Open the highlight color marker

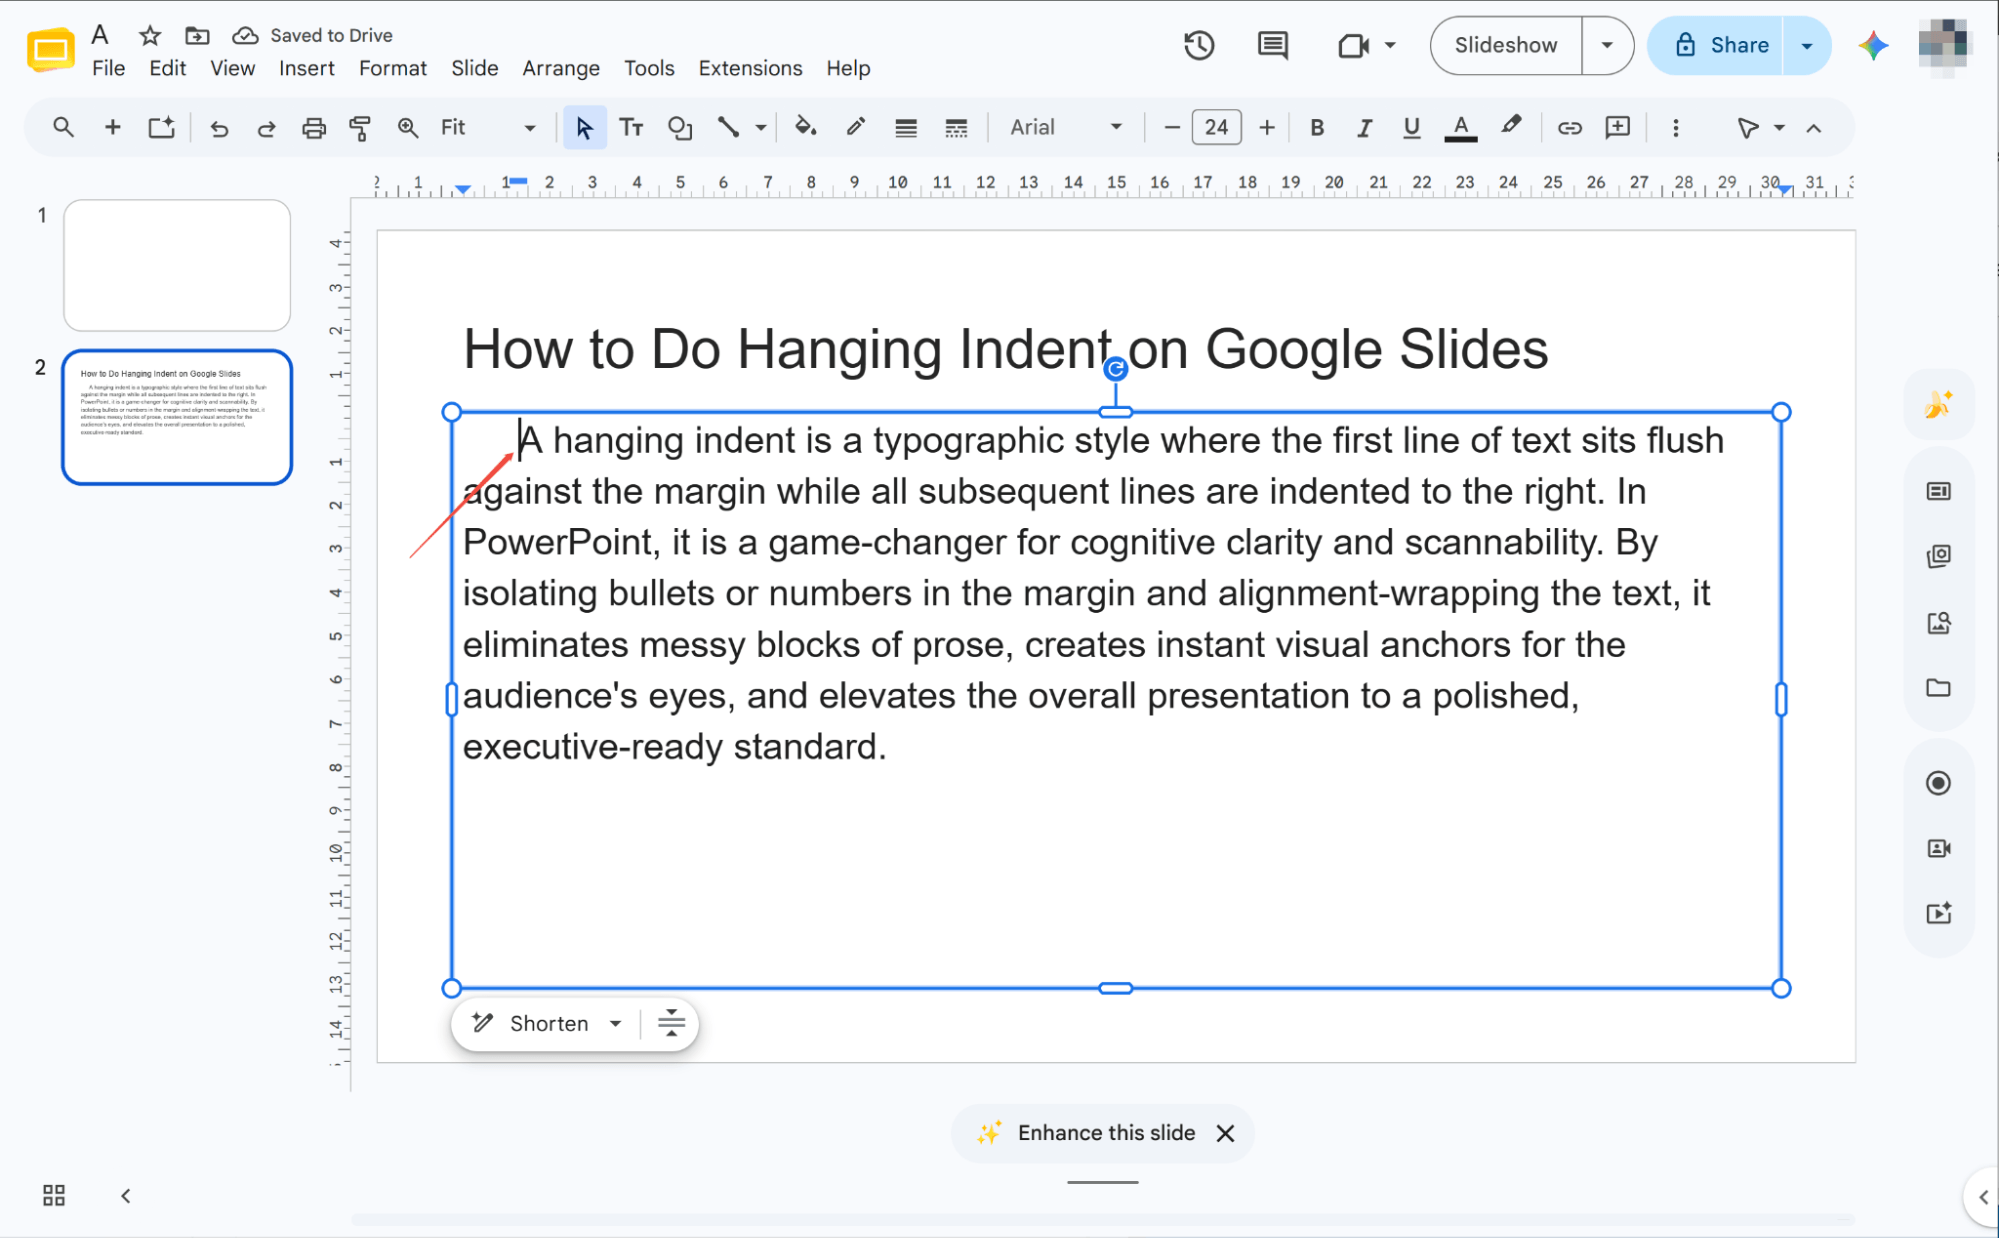1511,126
